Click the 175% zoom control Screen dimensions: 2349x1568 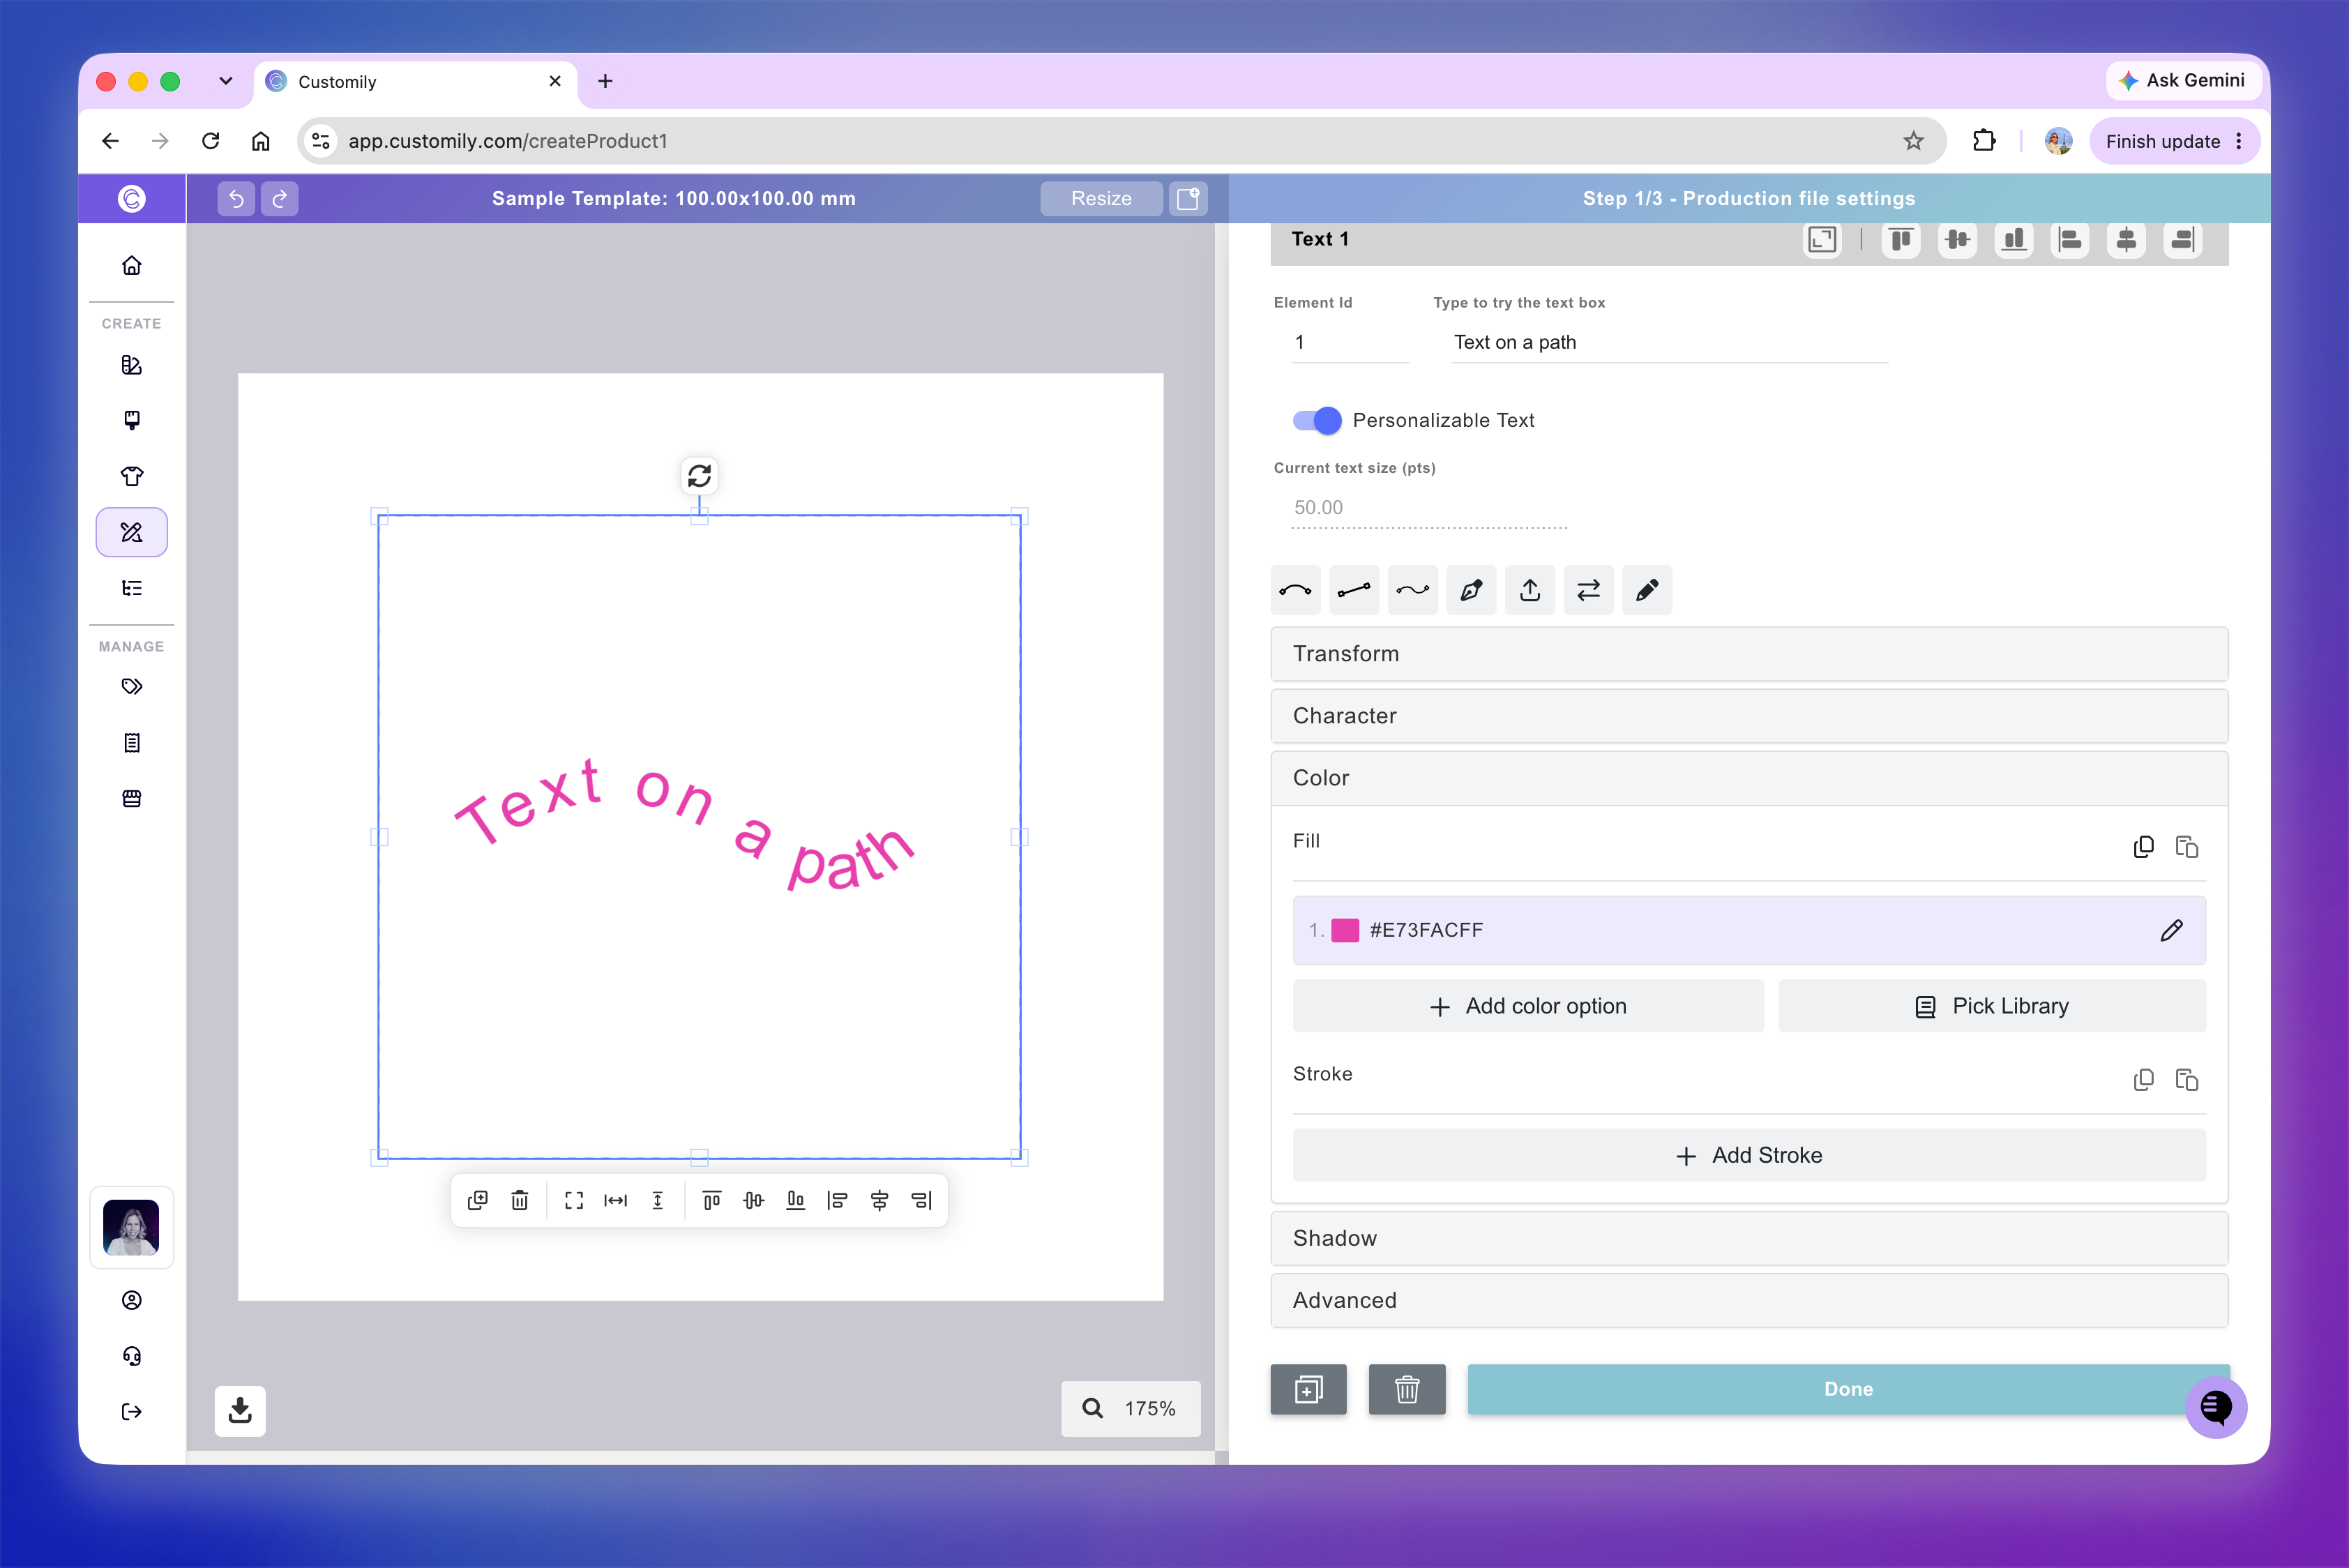pyautogui.click(x=1131, y=1408)
